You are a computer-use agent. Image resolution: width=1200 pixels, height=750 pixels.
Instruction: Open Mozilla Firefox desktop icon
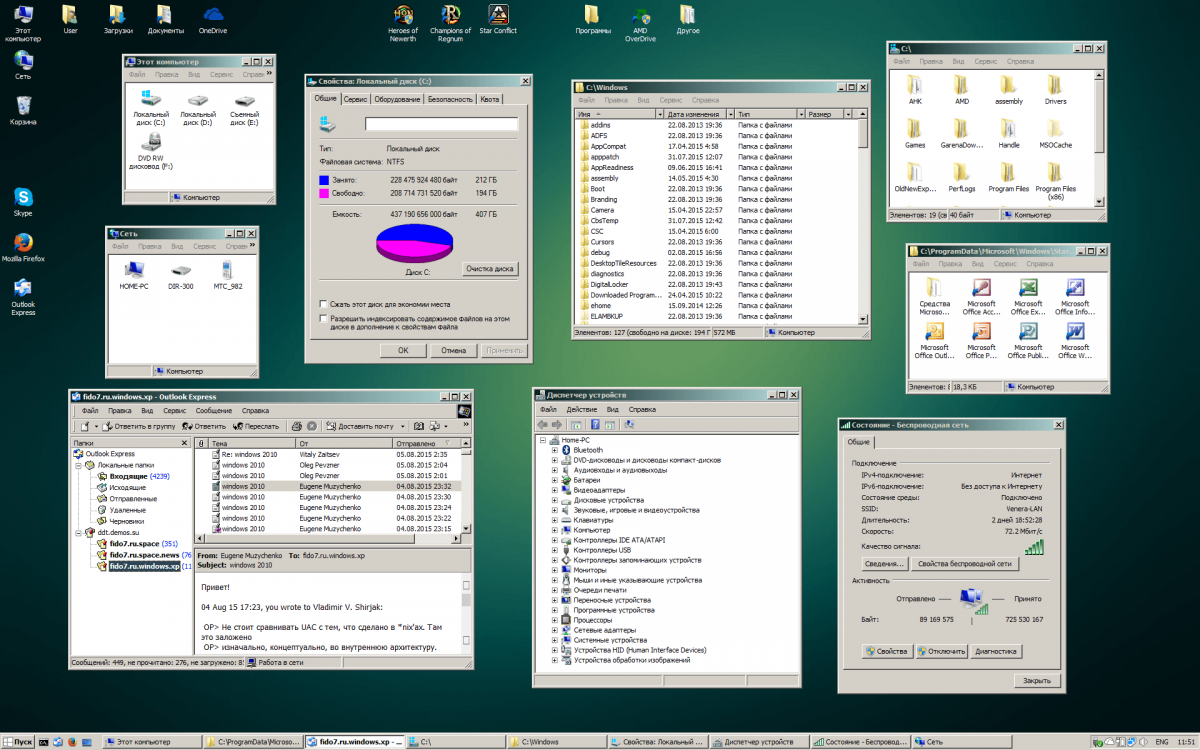[23, 248]
